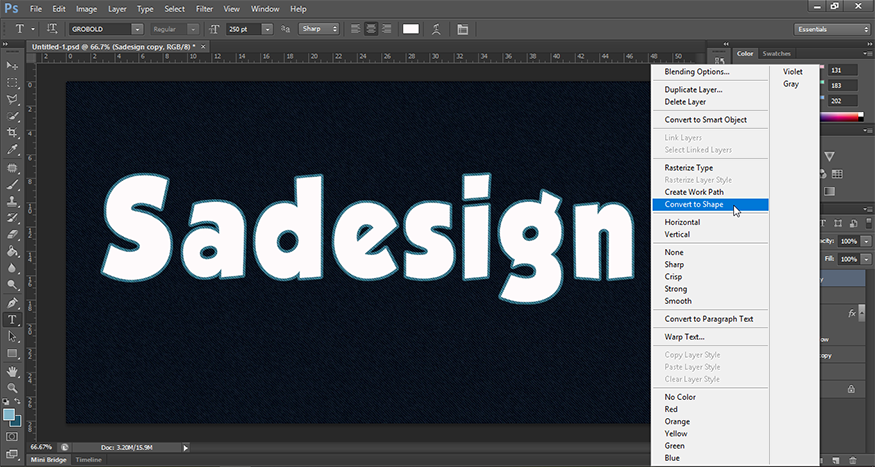Select the Rectangular Marquee tool
This screenshot has height=467, width=875.
click(12, 83)
